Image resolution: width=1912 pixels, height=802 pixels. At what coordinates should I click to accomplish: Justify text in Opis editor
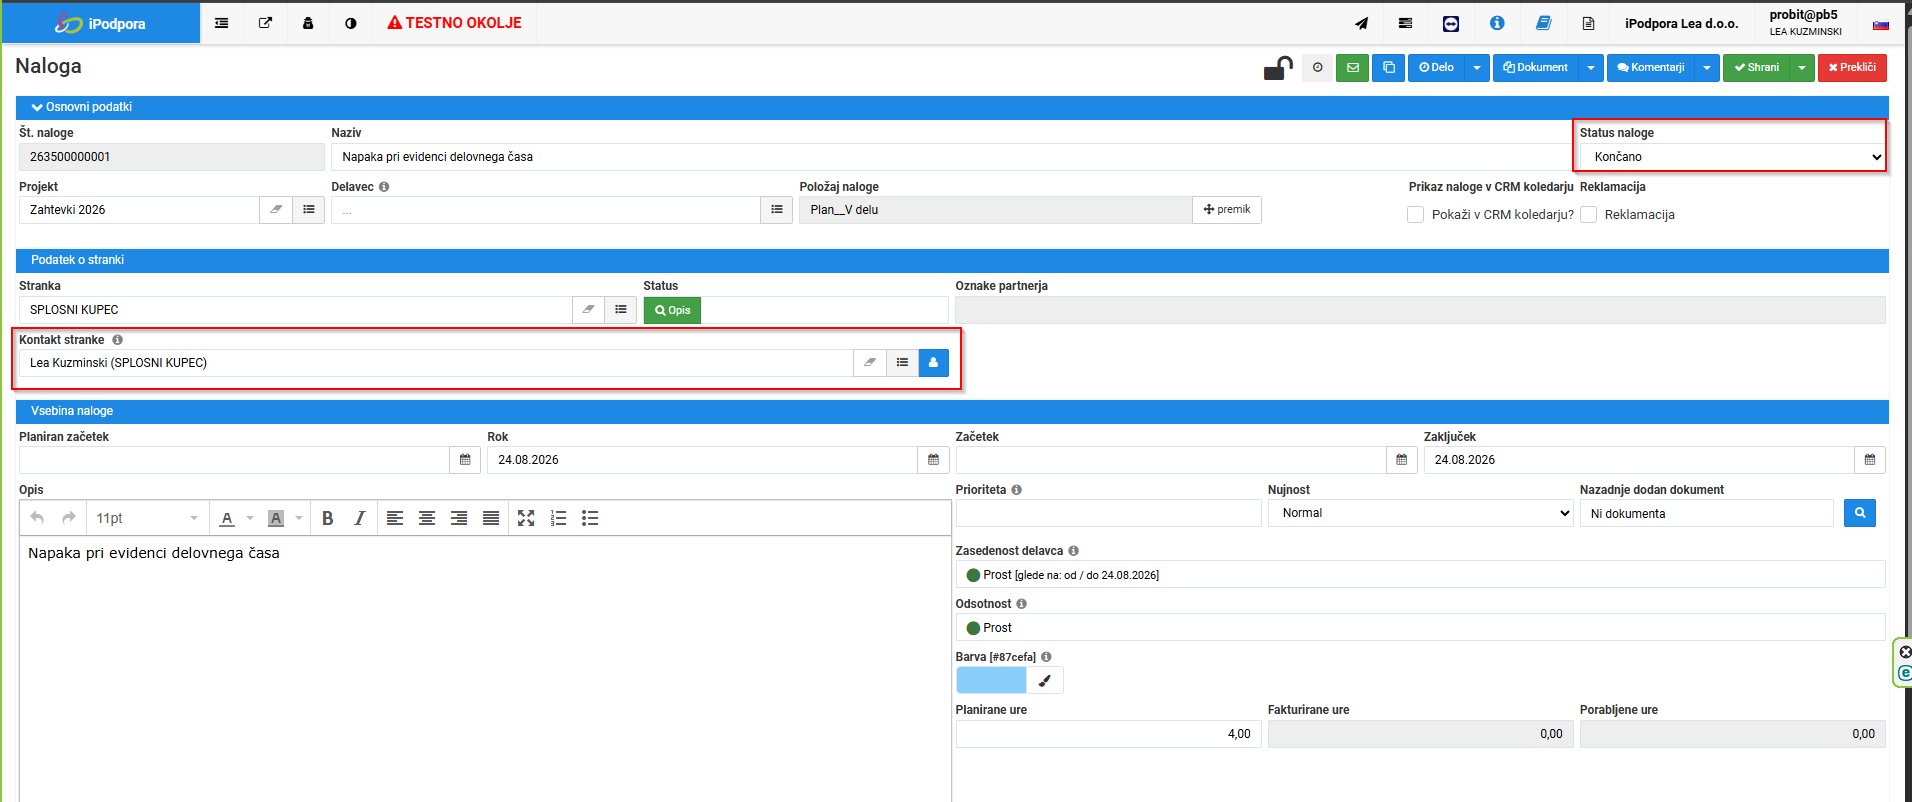pyautogui.click(x=491, y=518)
